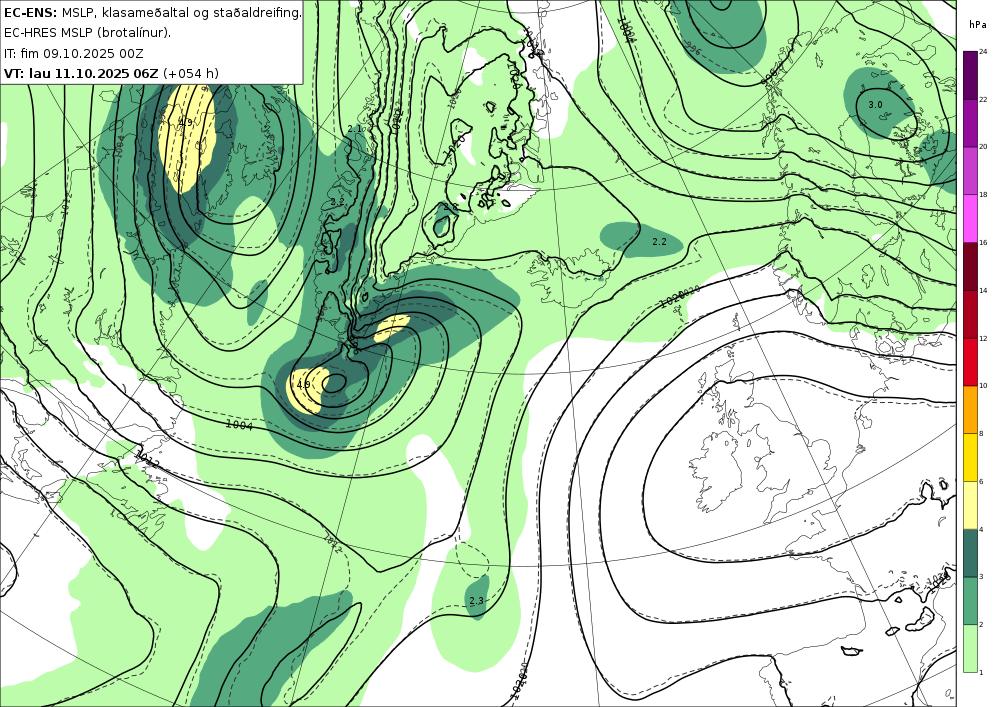Click the '8' tick on the legend
1000x707 pixels.
pos(981,434)
